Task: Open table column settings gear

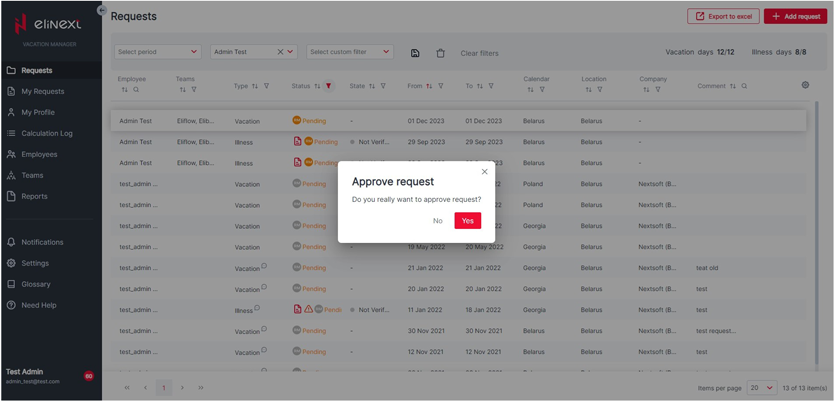Action: (x=805, y=85)
